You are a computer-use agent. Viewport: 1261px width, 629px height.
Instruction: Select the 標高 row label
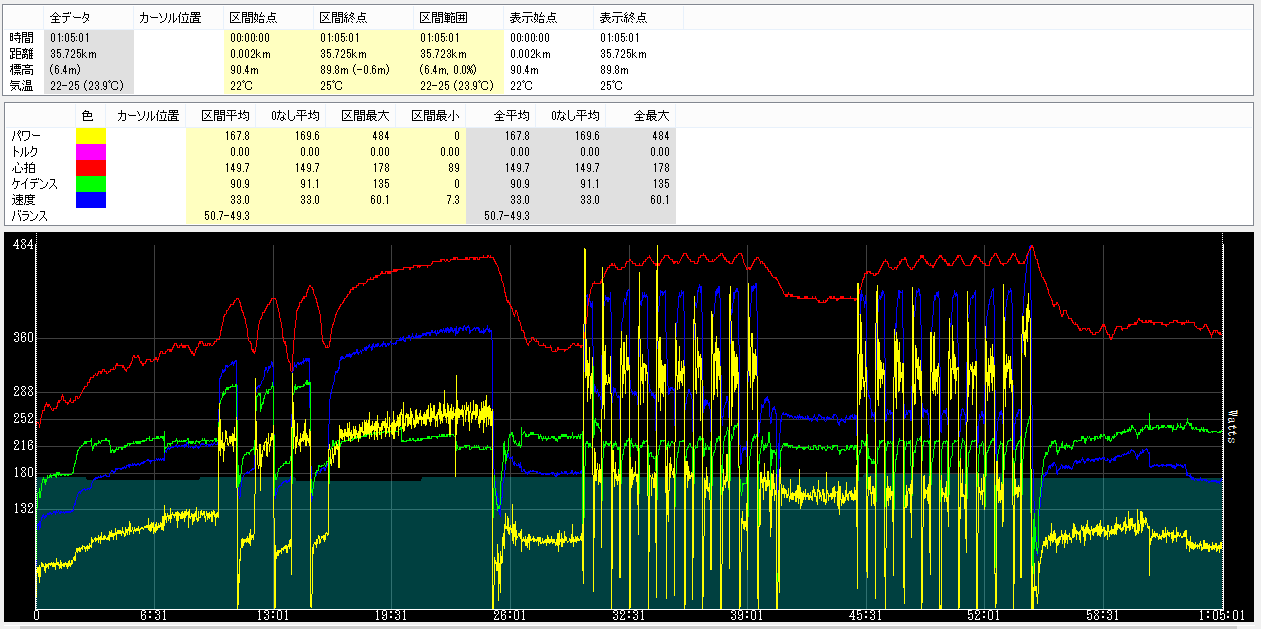click(x=22, y=70)
